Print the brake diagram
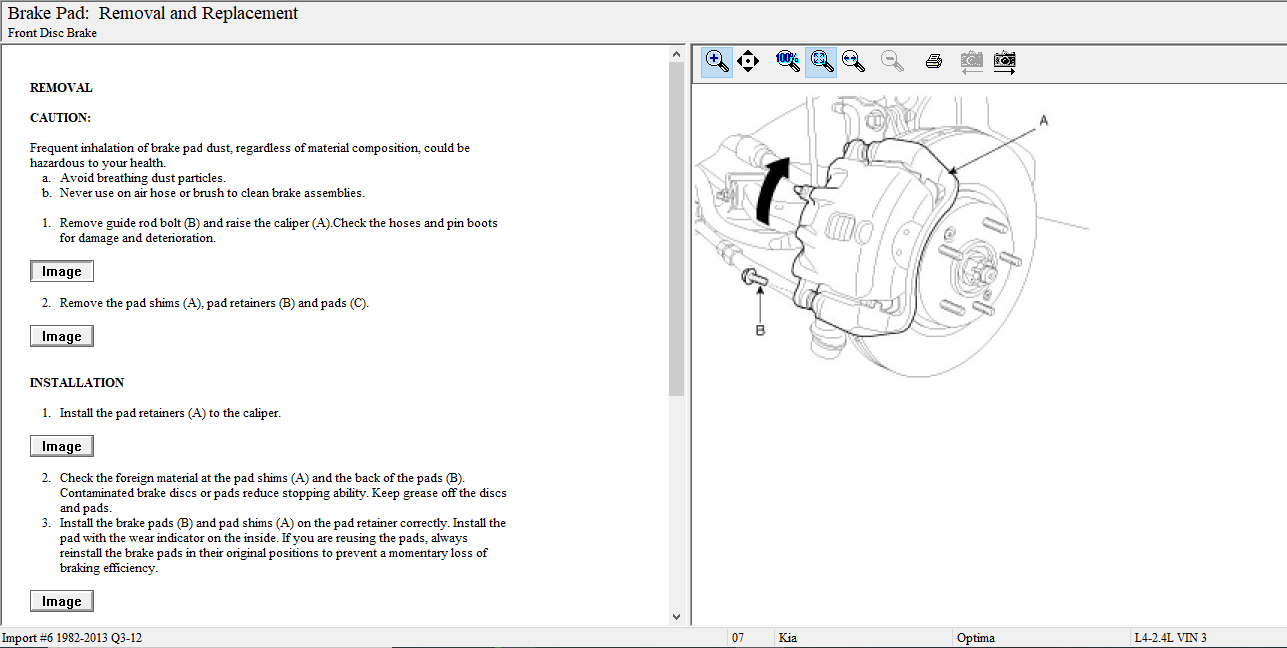The height and width of the screenshot is (648, 1287). tap(934, 62)
